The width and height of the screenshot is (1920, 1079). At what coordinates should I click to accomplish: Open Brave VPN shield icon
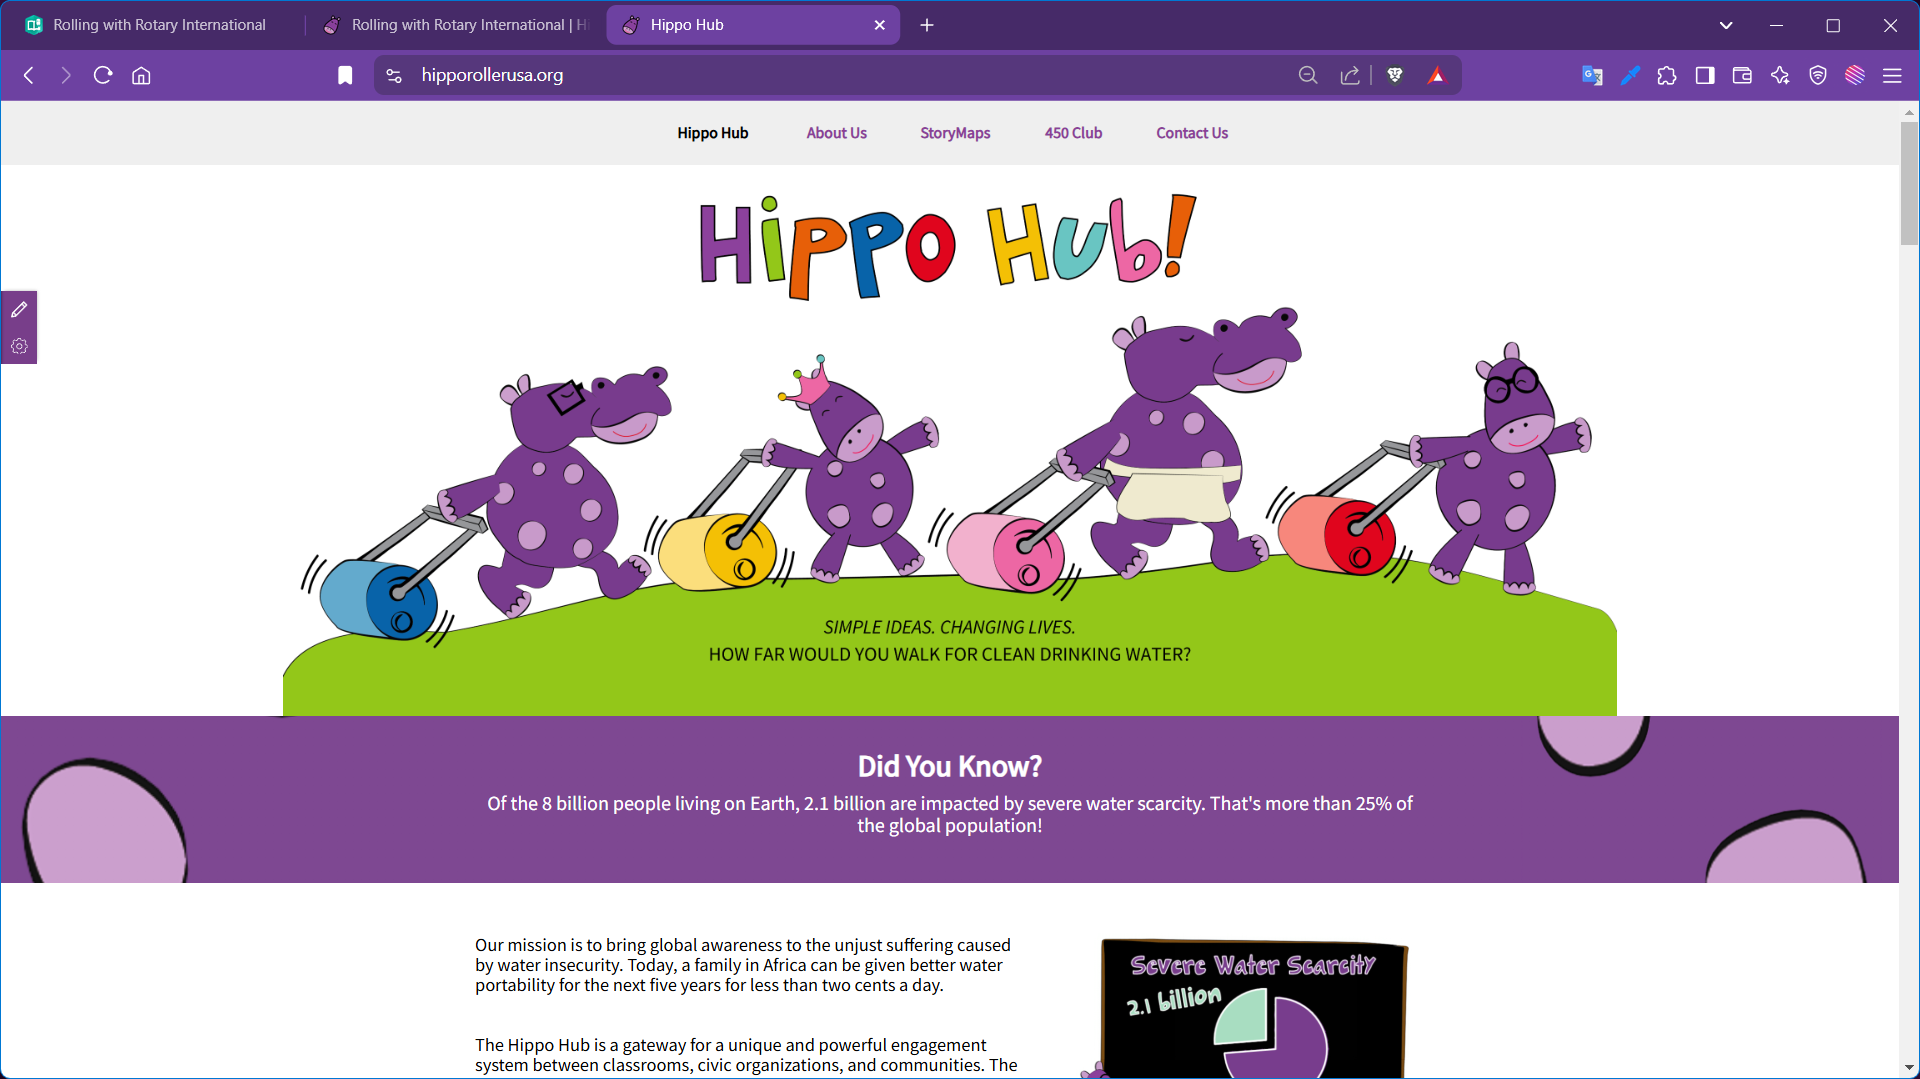(1818, 75)
